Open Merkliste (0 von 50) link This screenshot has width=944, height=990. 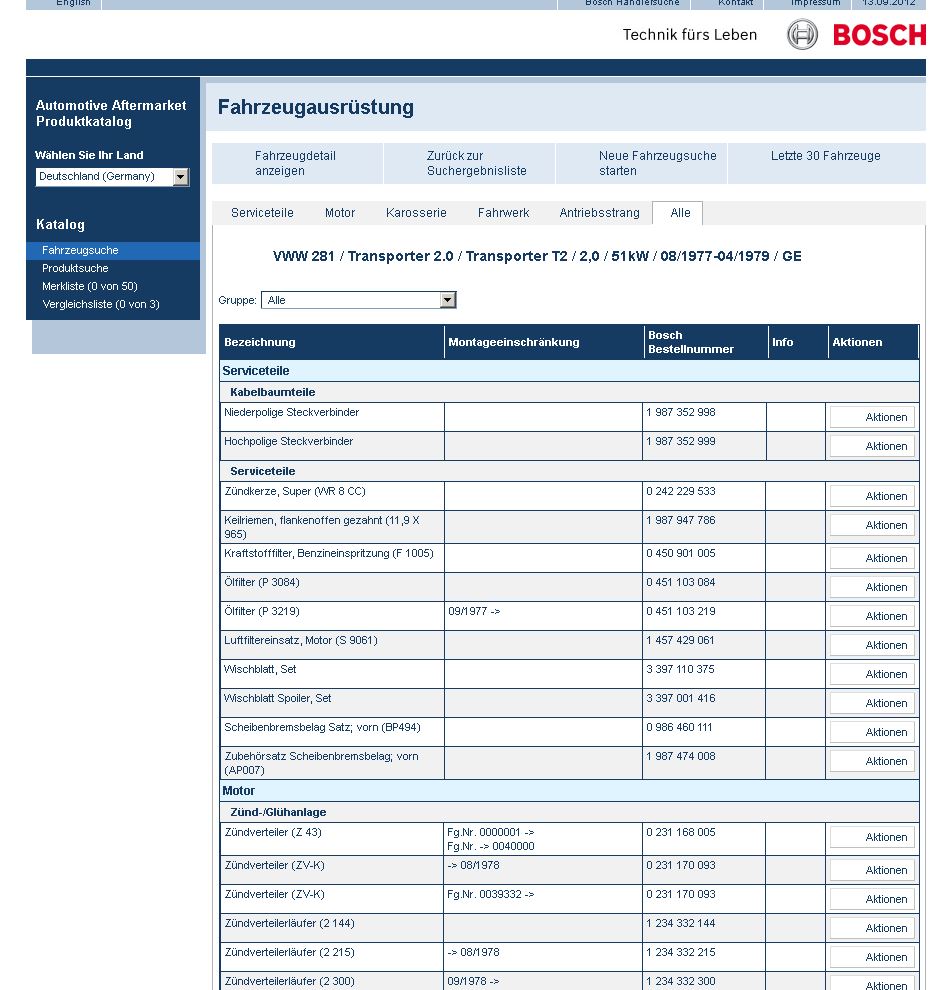tap(90, 286)
